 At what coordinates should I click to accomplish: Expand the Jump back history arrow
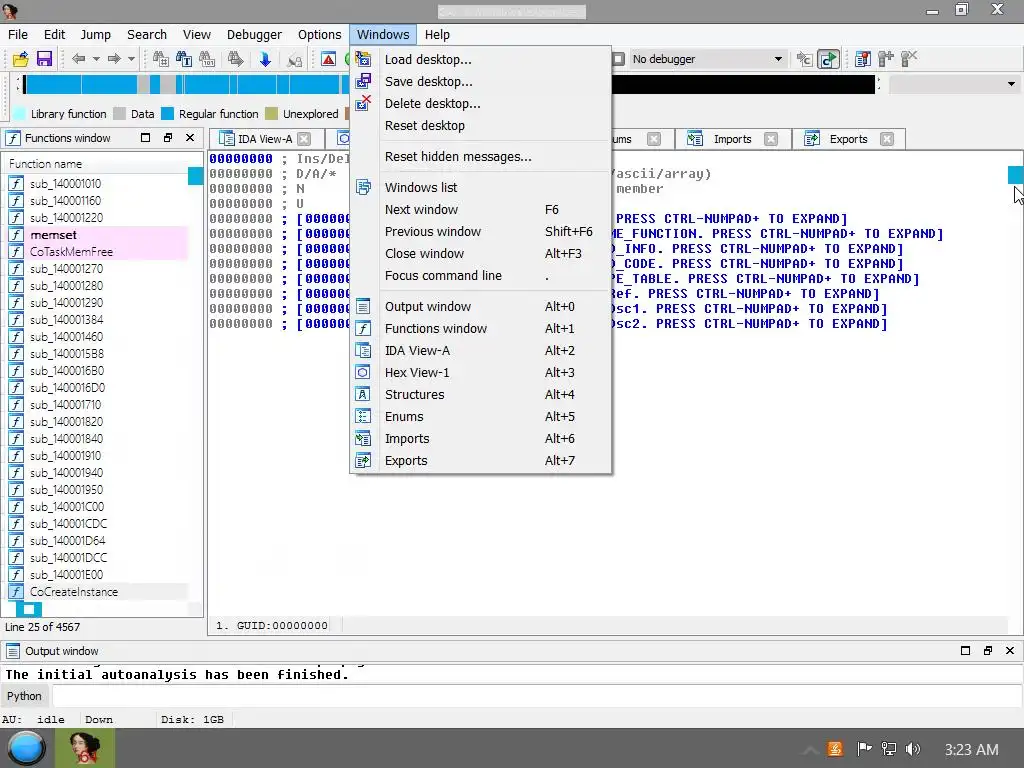[96, 59]
